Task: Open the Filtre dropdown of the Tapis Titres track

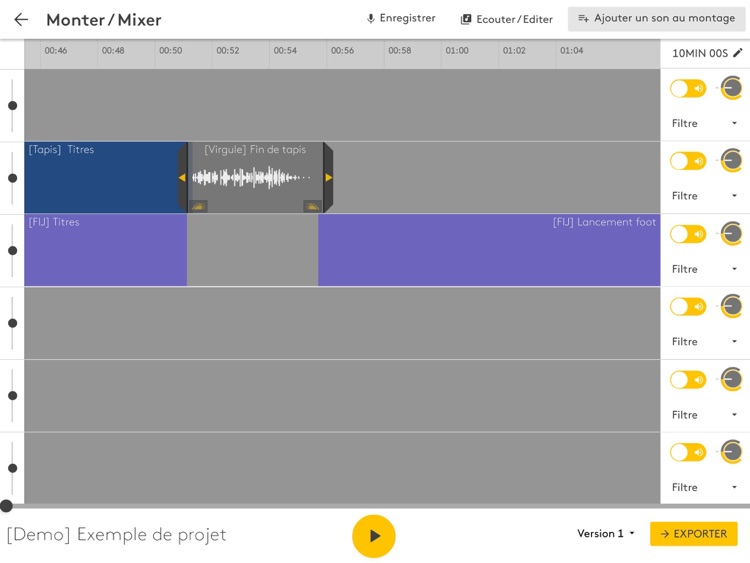Action: click(x=705, y=196)
